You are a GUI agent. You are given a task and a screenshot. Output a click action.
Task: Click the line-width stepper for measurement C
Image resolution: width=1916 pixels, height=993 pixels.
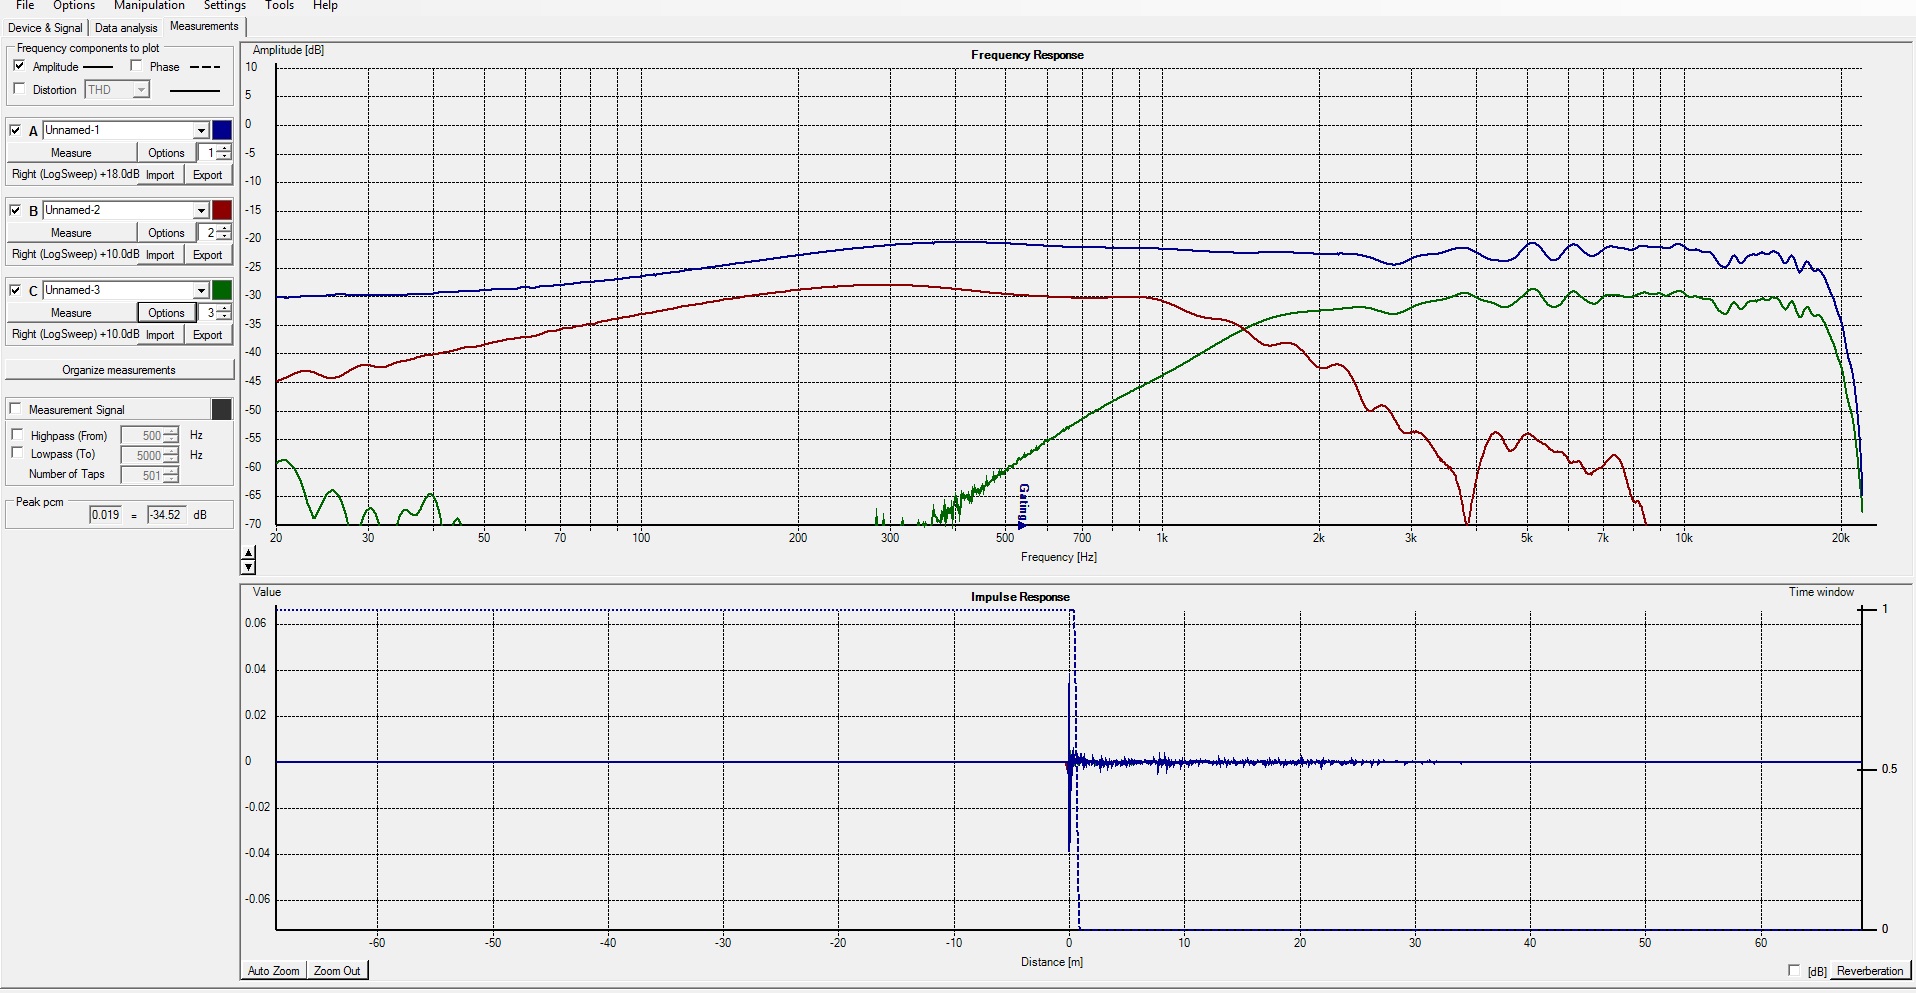[224, 313]
